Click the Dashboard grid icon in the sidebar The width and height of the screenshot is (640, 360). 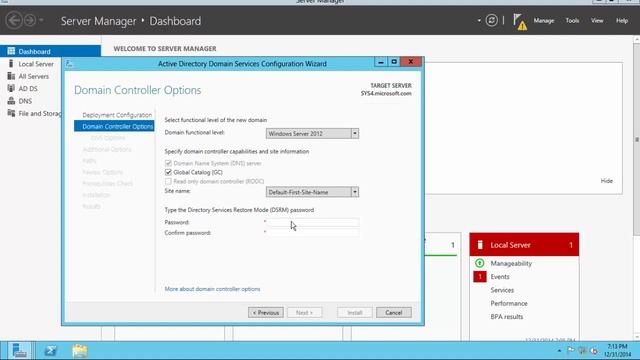[11, 51]
